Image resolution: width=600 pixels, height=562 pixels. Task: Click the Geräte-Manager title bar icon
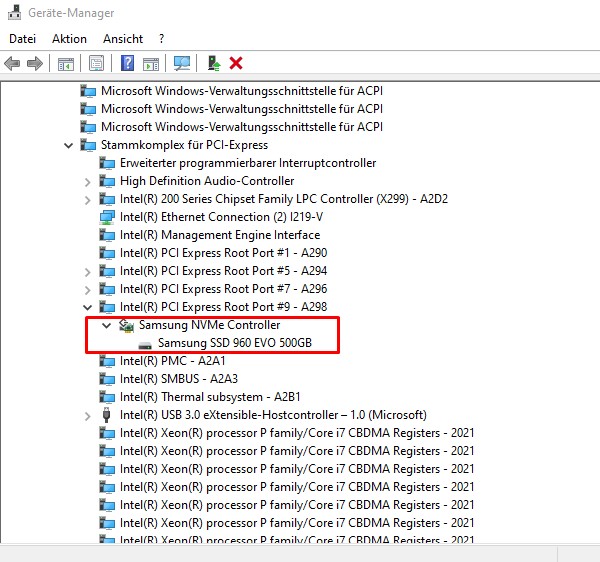click(x=15, y=13)
